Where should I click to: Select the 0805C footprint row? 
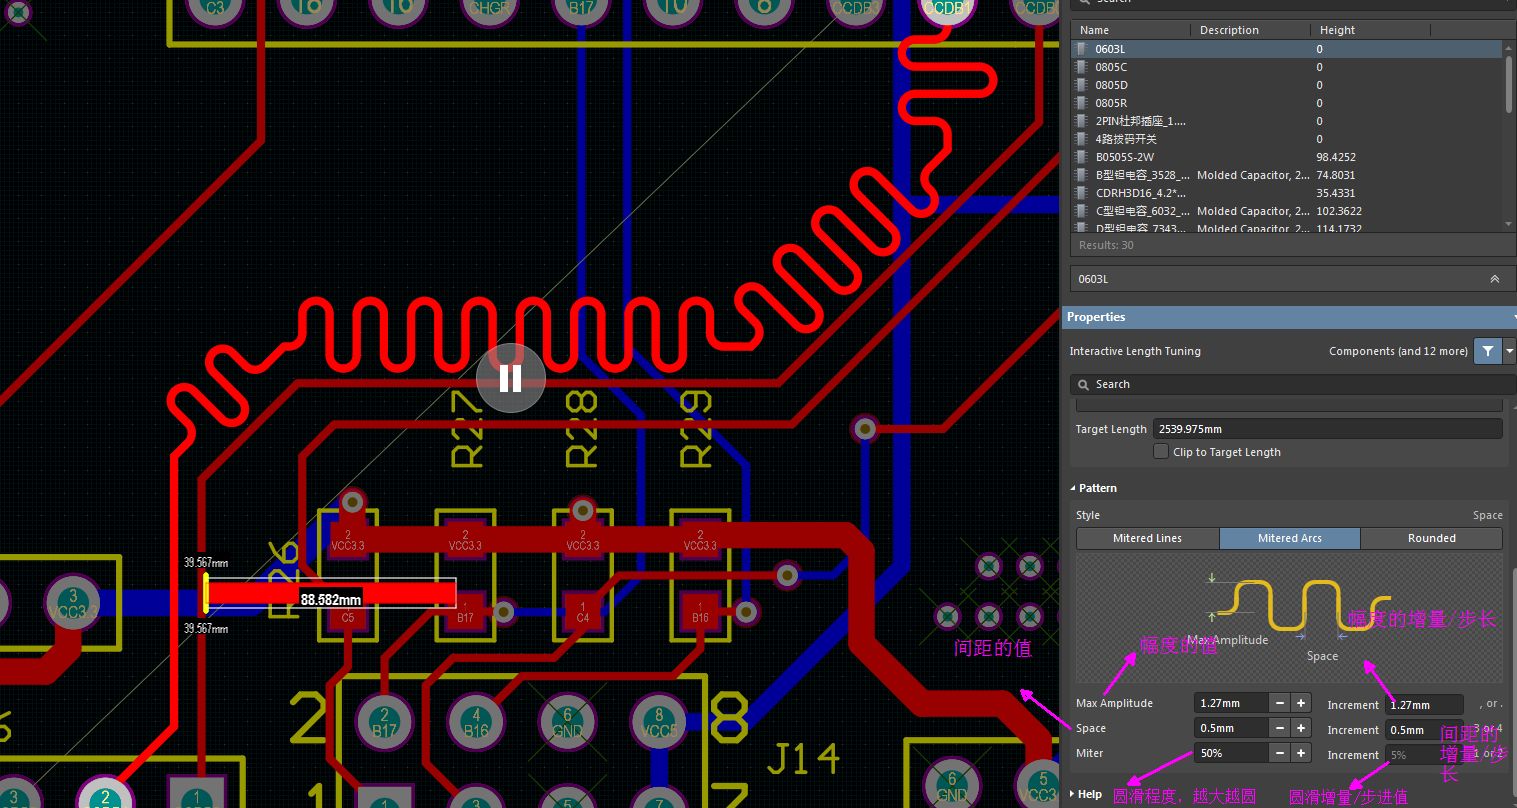tap(1286, 67)
